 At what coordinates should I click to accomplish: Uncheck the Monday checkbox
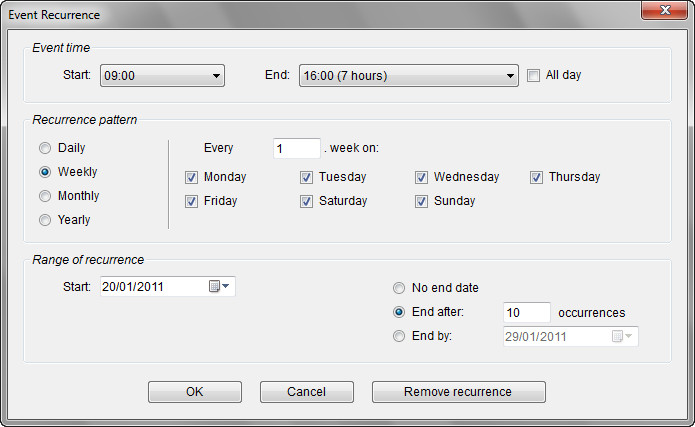pos(192,178)
